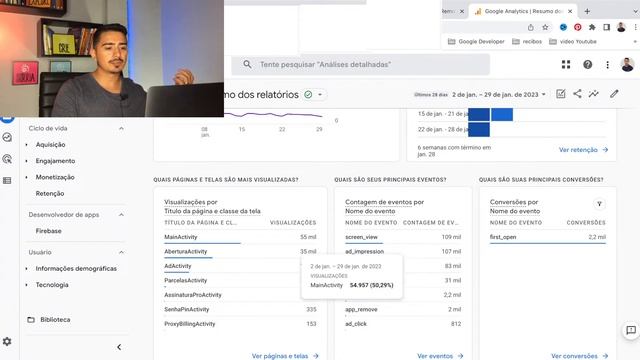Open the feedback chat bubble icon
Viewport: 640px width, 360px height.
click(x=631, y=330)
